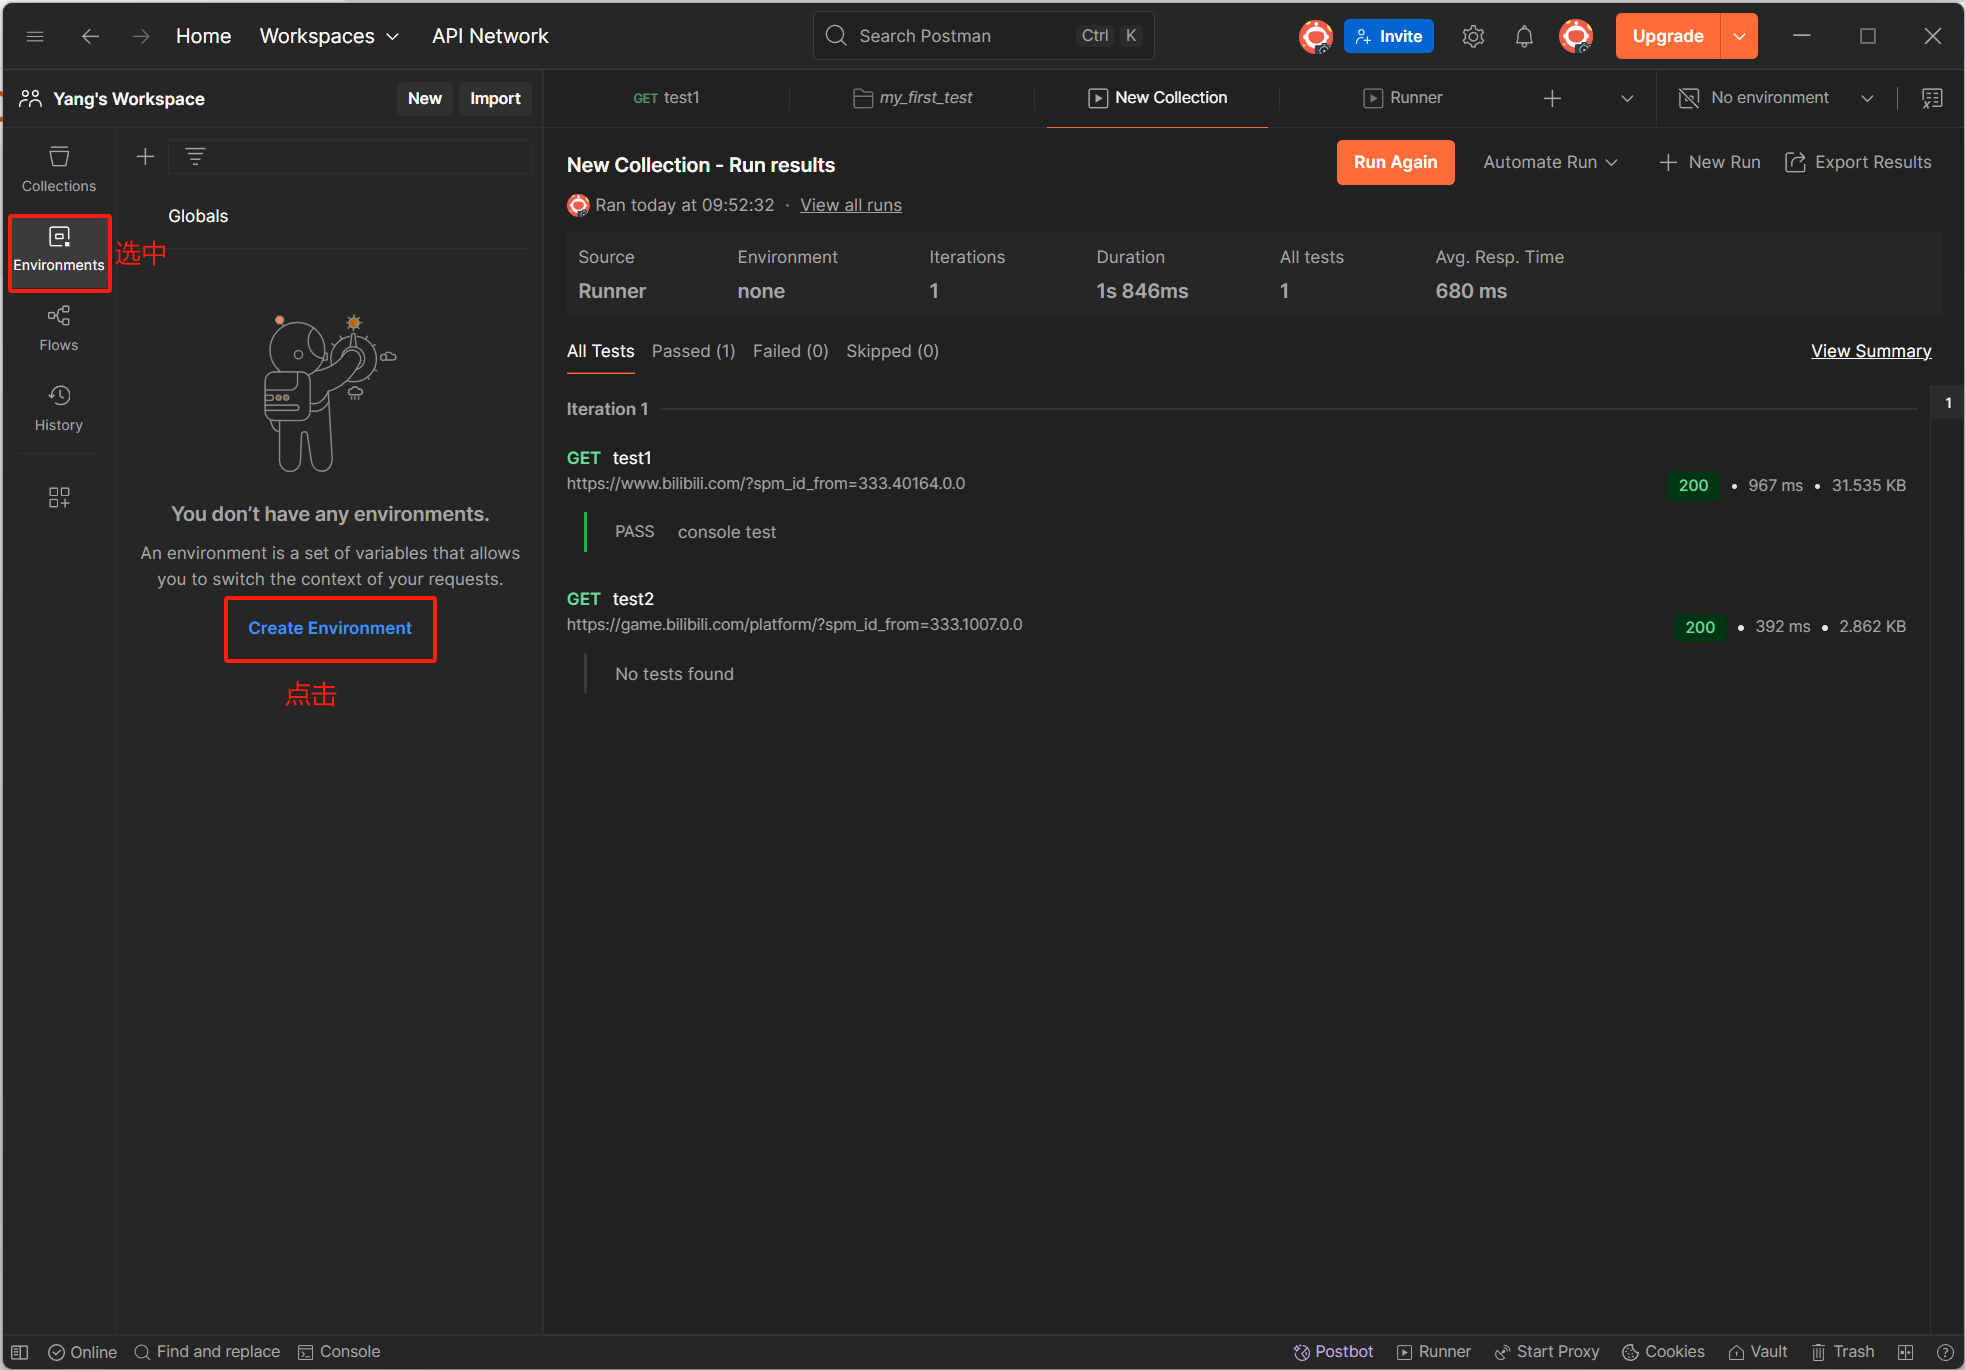Toggle the sidebar layout icon in status bar

pyautogui.click(x=19, y=1352)
